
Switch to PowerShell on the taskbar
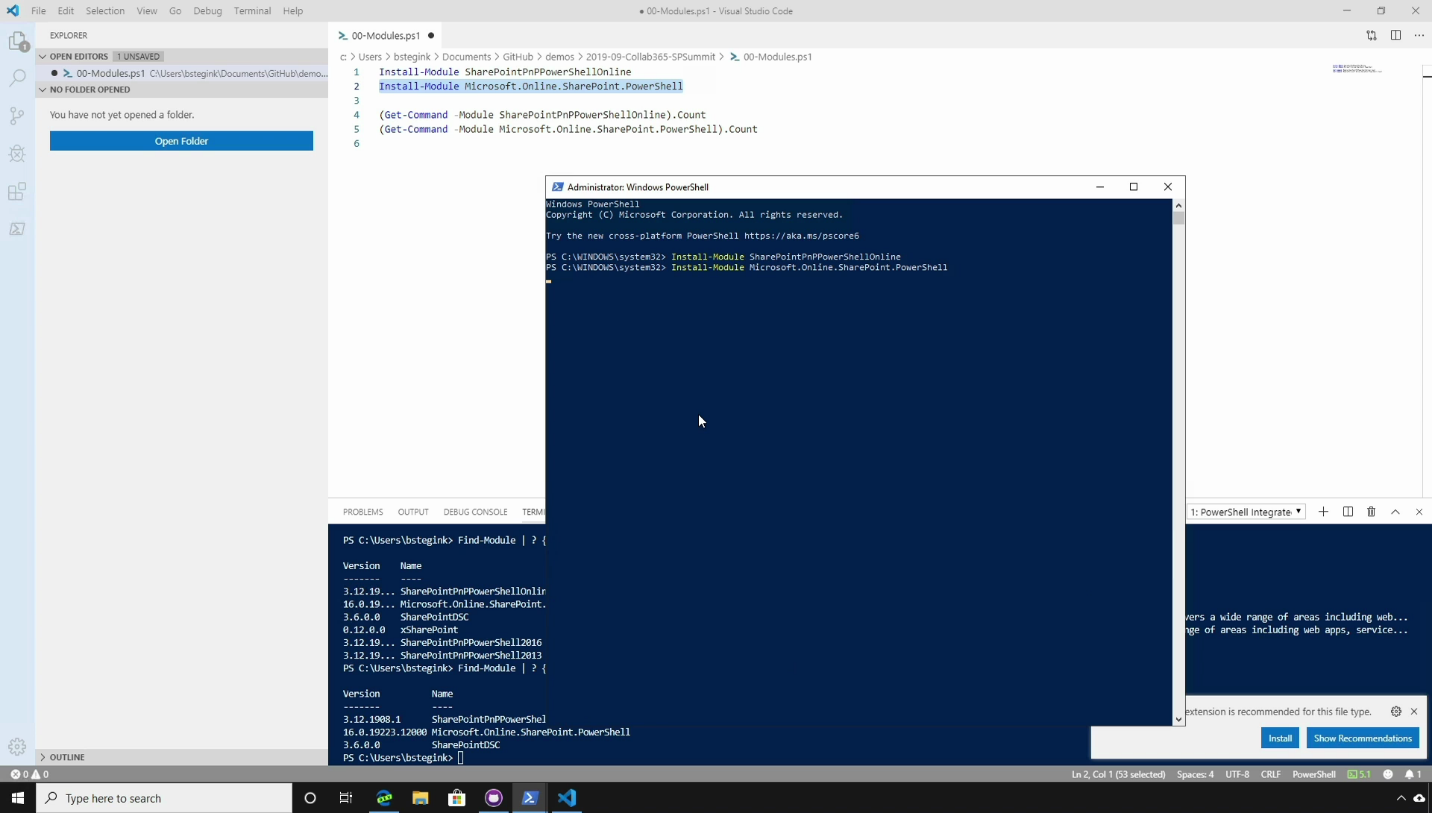tap(530, 798)
